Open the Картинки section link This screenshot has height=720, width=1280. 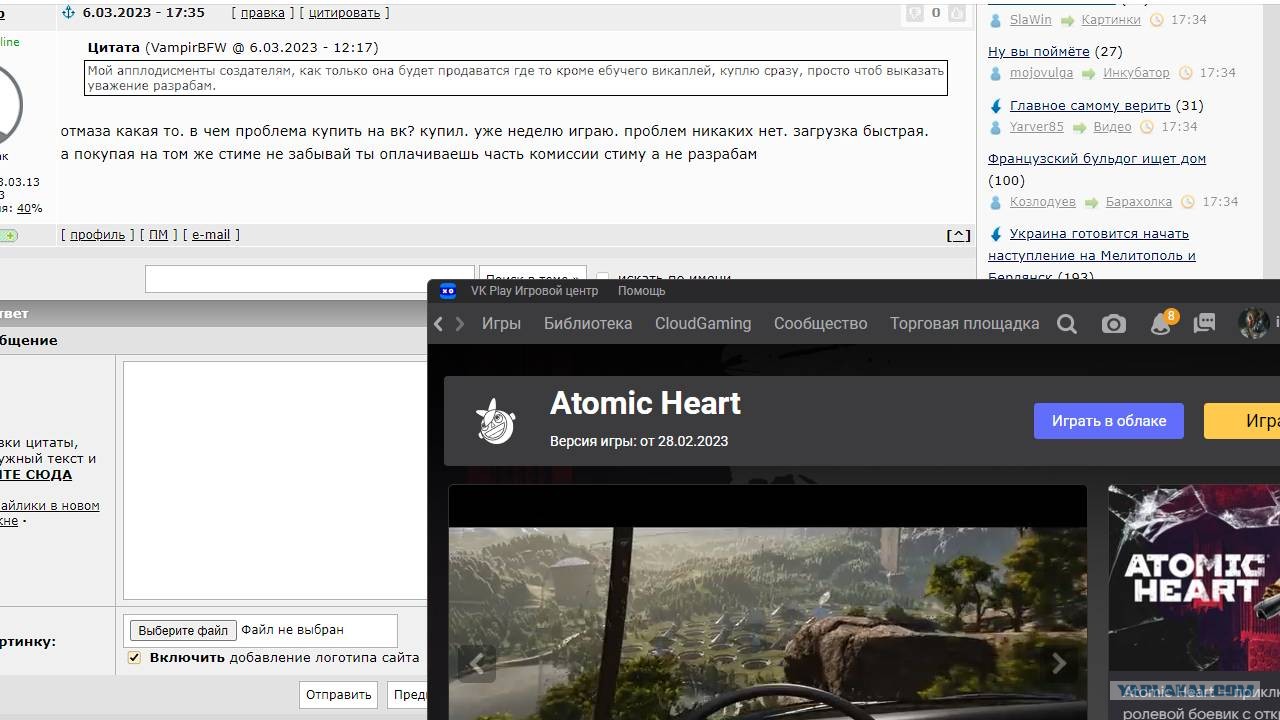[x=1111, y=20]
